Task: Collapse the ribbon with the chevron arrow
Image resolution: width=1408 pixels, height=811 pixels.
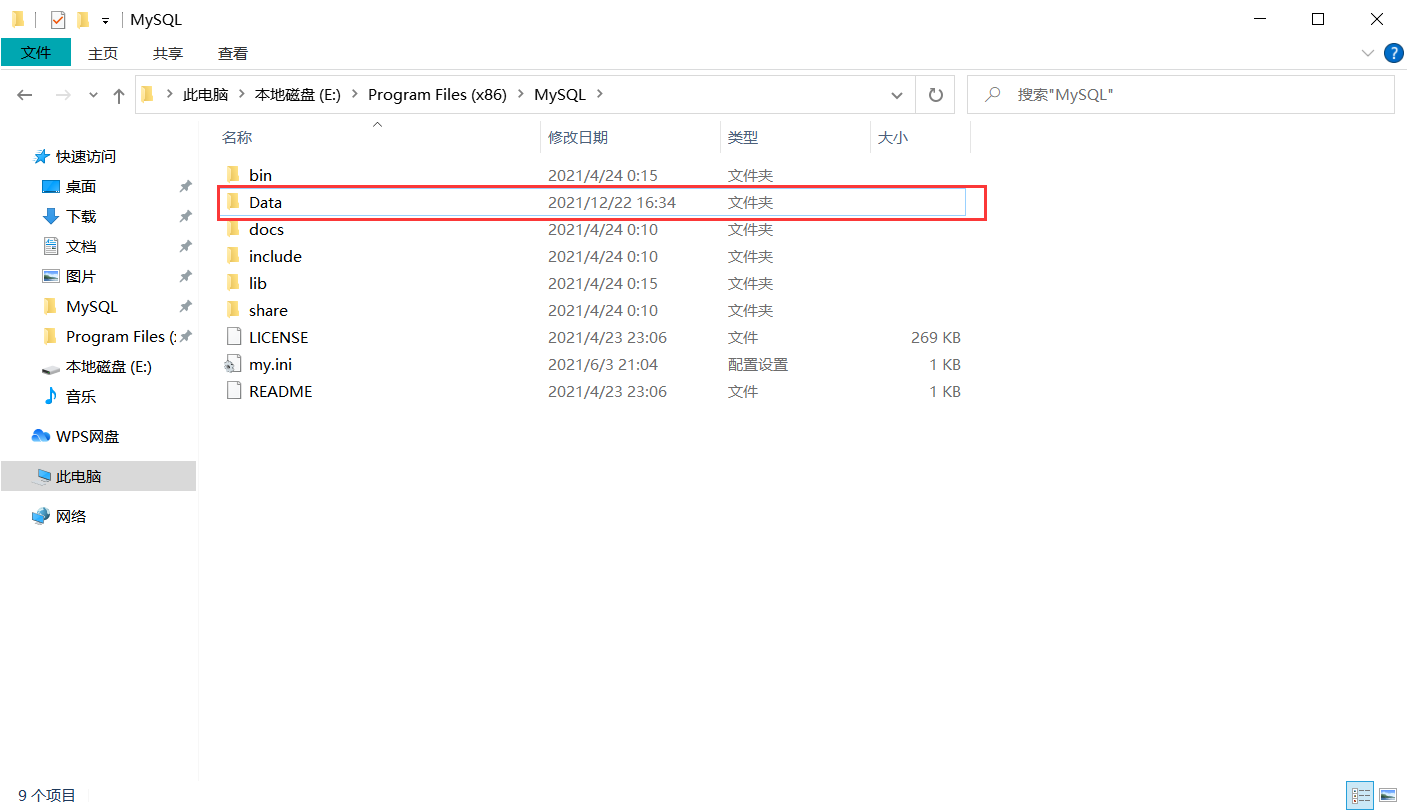Action: click(1368, 53)
